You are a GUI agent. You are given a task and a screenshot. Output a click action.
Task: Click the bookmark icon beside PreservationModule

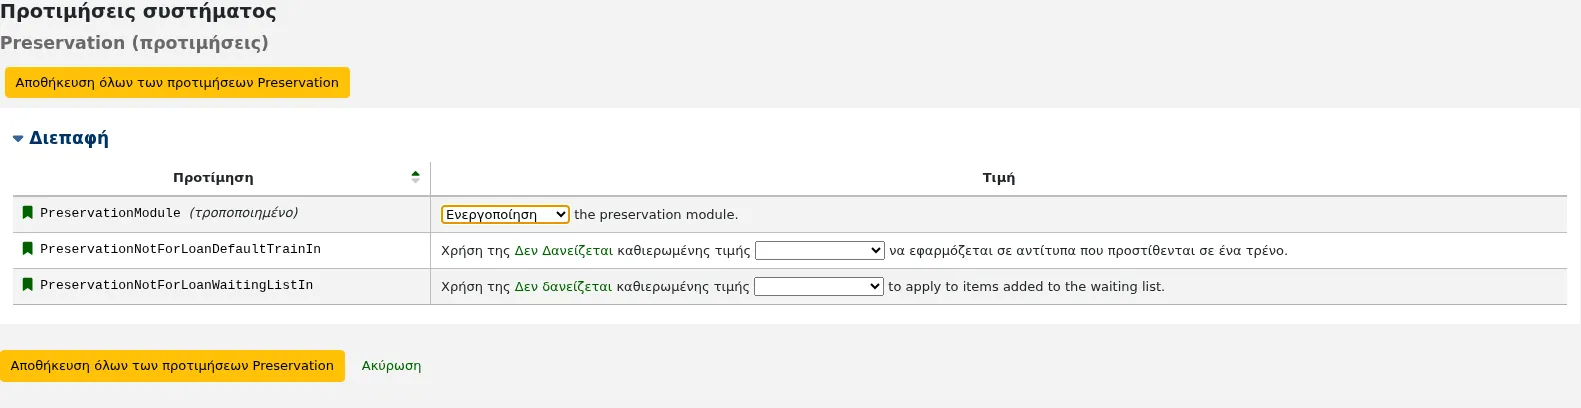(x=28, y=213)
